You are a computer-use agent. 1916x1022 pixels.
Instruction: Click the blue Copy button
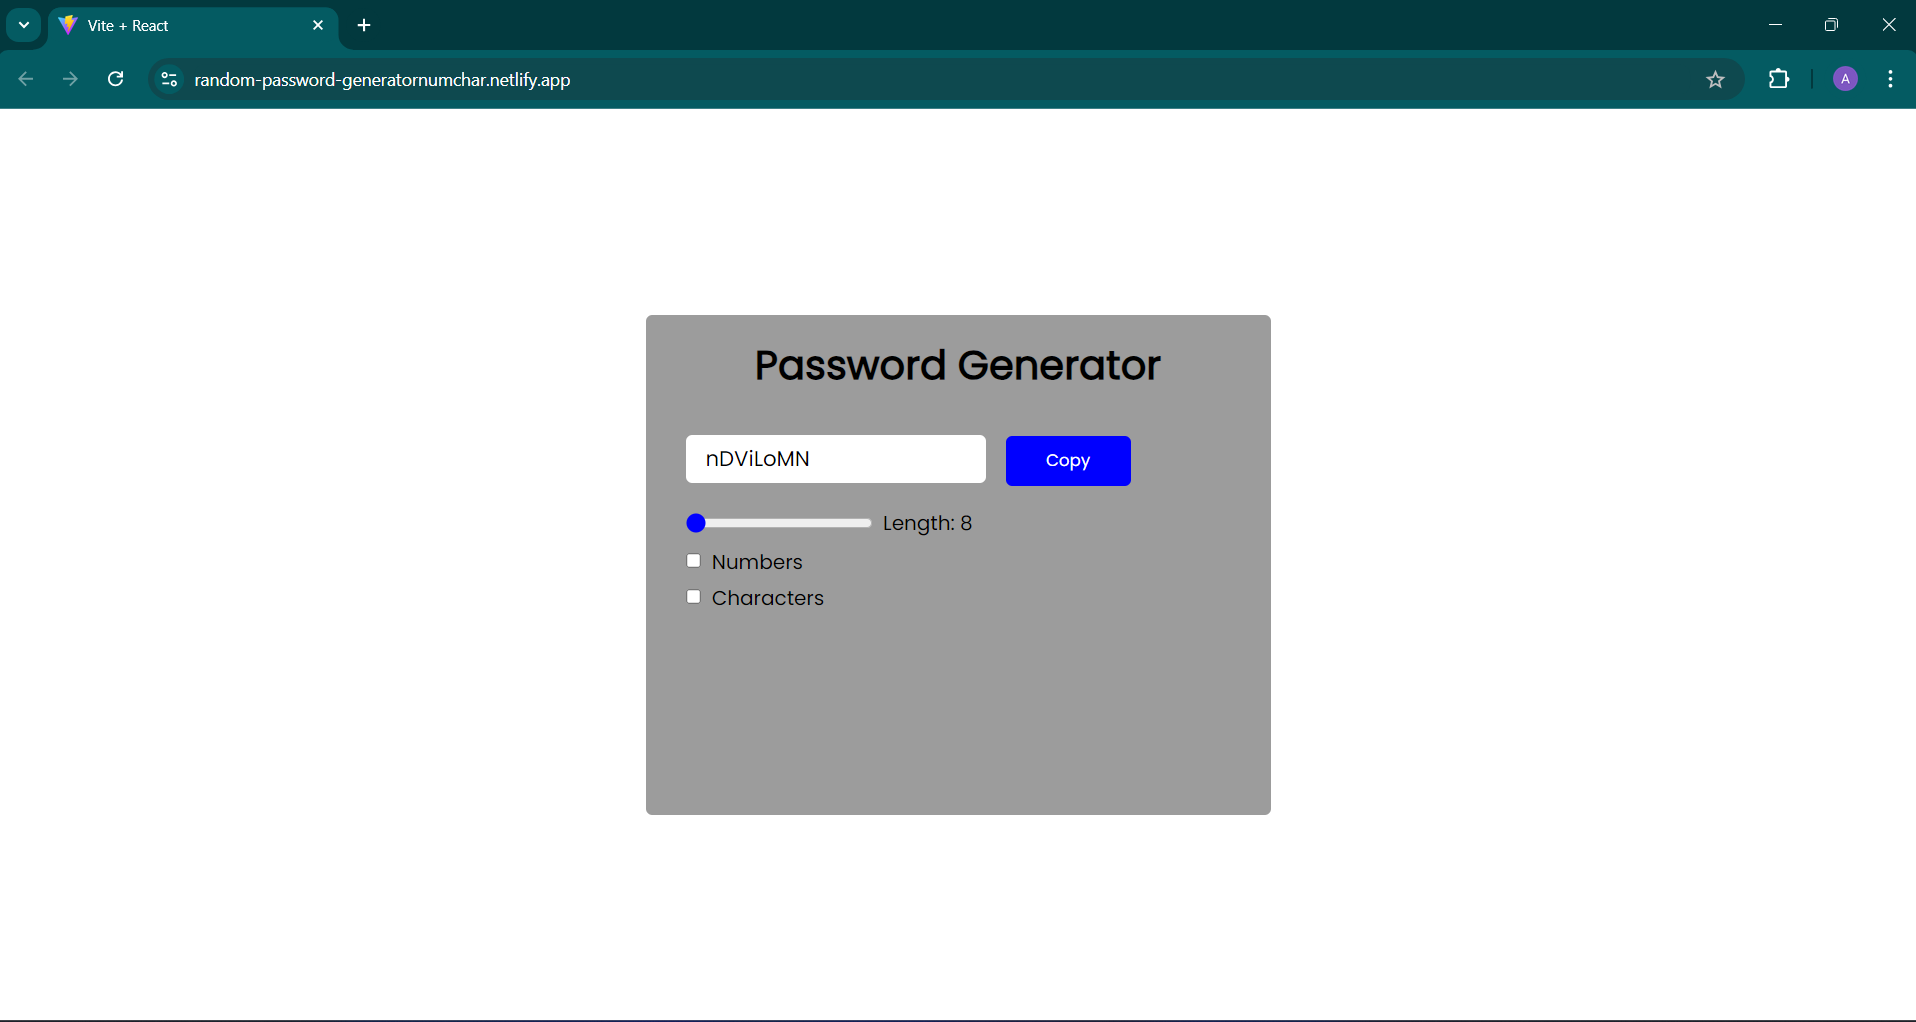(x=1068, y=461)
